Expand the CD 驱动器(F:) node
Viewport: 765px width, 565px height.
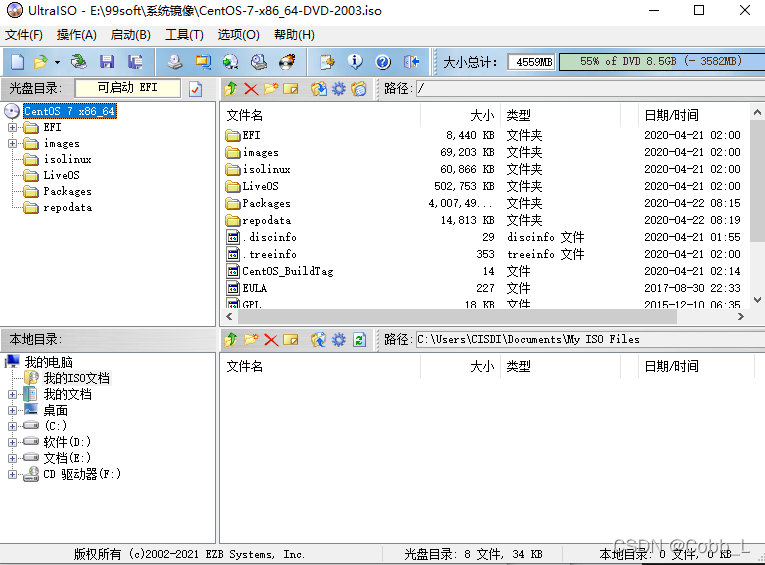(13, 474)
